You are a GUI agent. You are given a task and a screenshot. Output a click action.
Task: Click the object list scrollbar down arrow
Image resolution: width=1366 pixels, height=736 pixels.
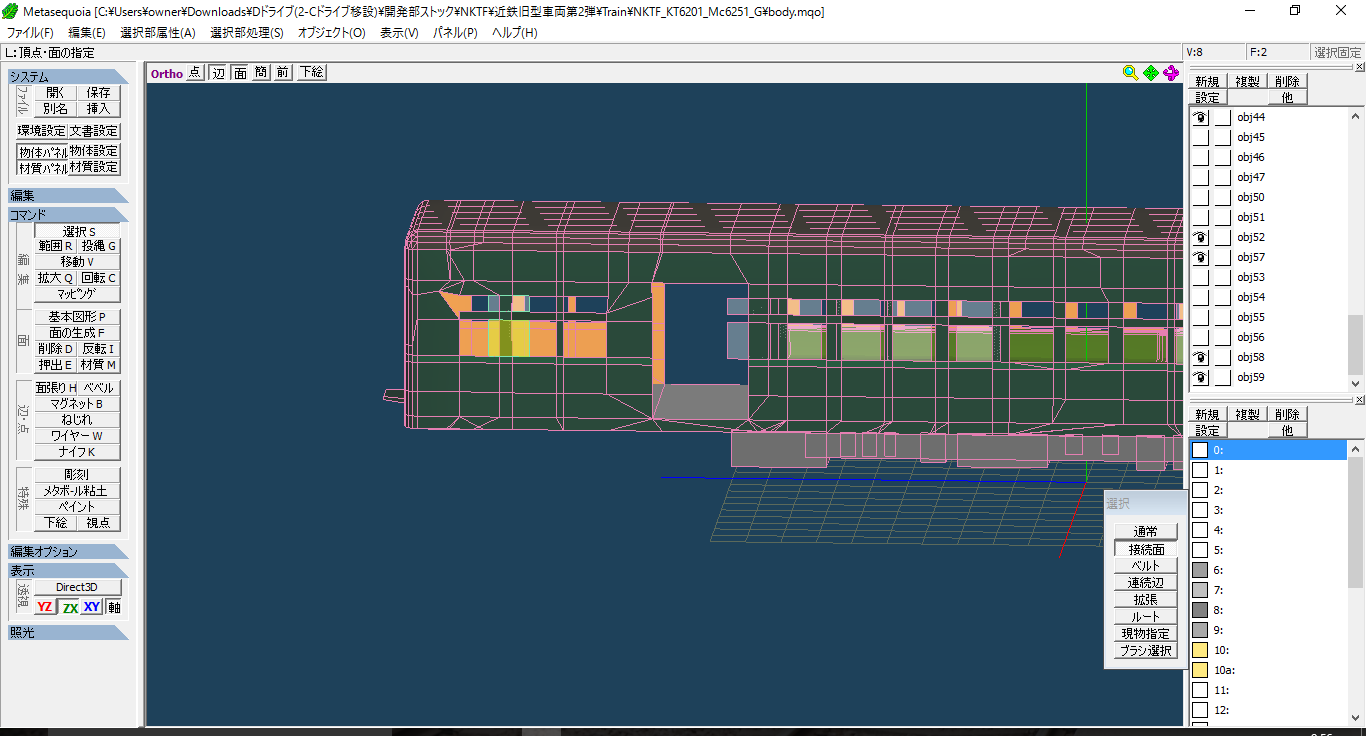coord(1356,383)
